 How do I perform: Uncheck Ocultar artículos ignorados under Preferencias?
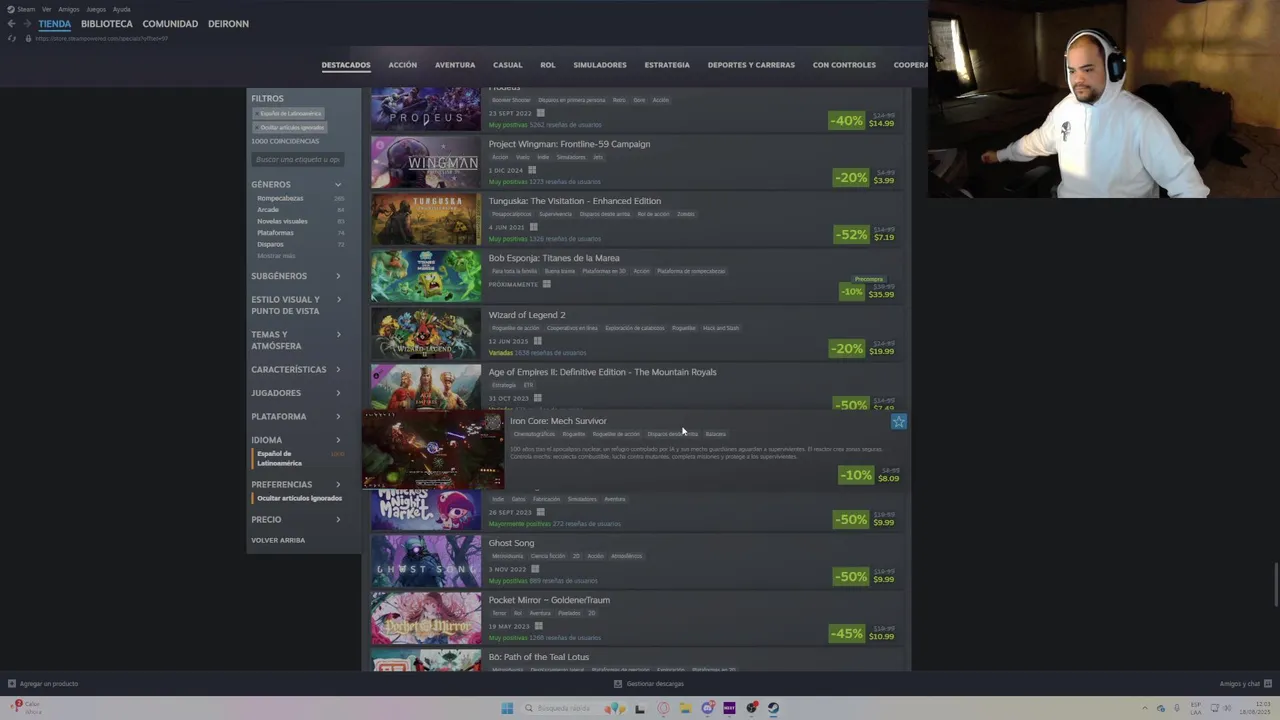(x=298, y=498)
